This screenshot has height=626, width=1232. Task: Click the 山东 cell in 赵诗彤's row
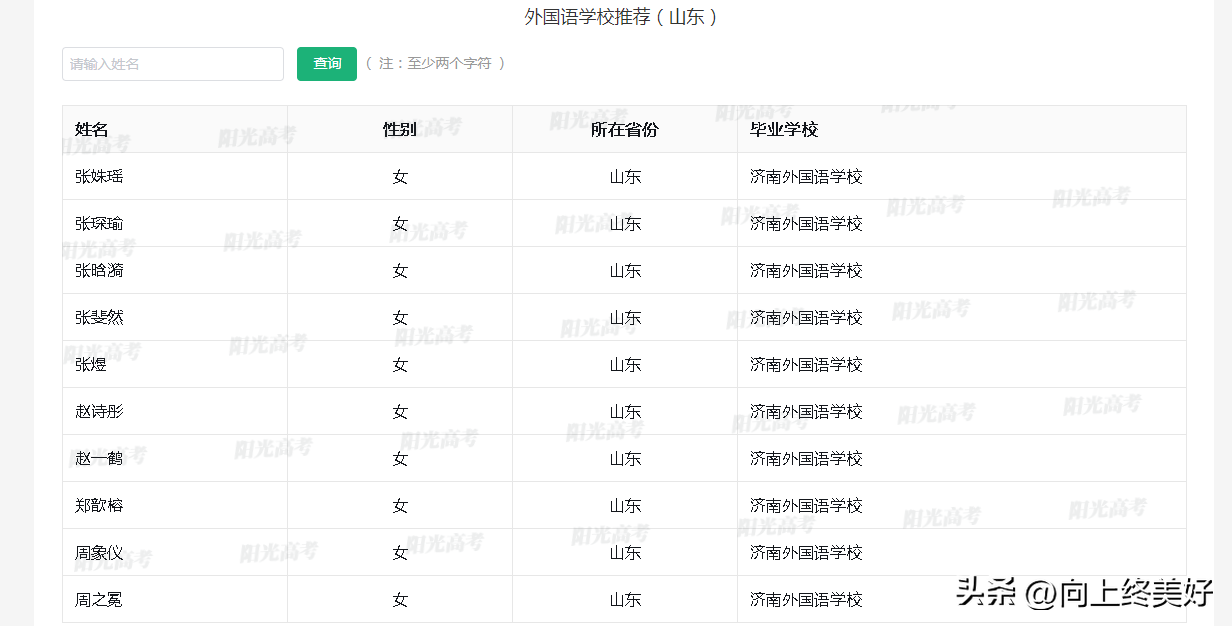pos(625,412)
